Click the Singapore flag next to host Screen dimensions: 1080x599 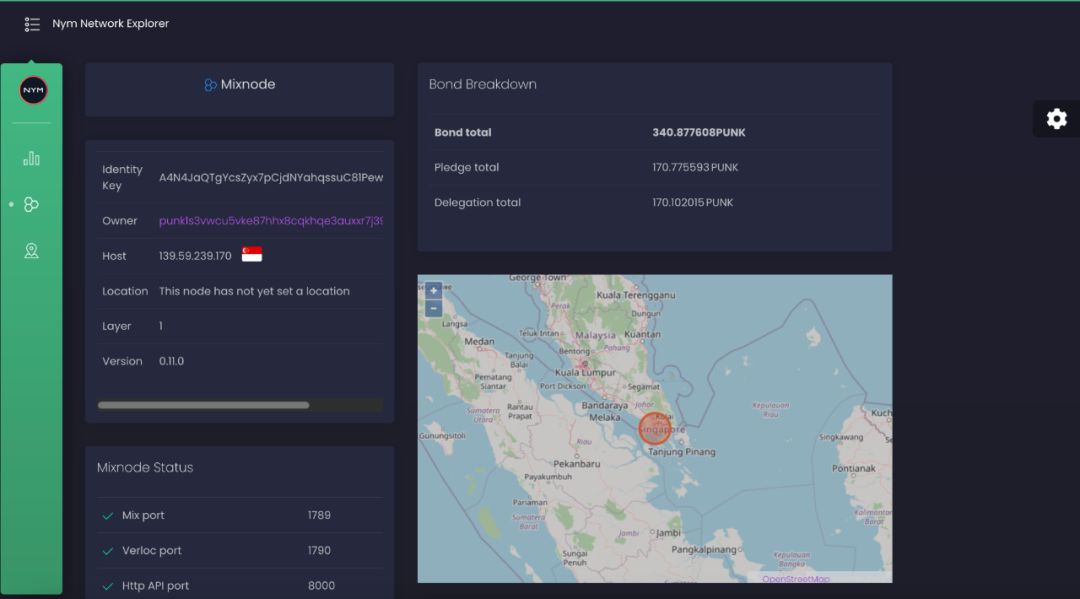click(252, 255)
